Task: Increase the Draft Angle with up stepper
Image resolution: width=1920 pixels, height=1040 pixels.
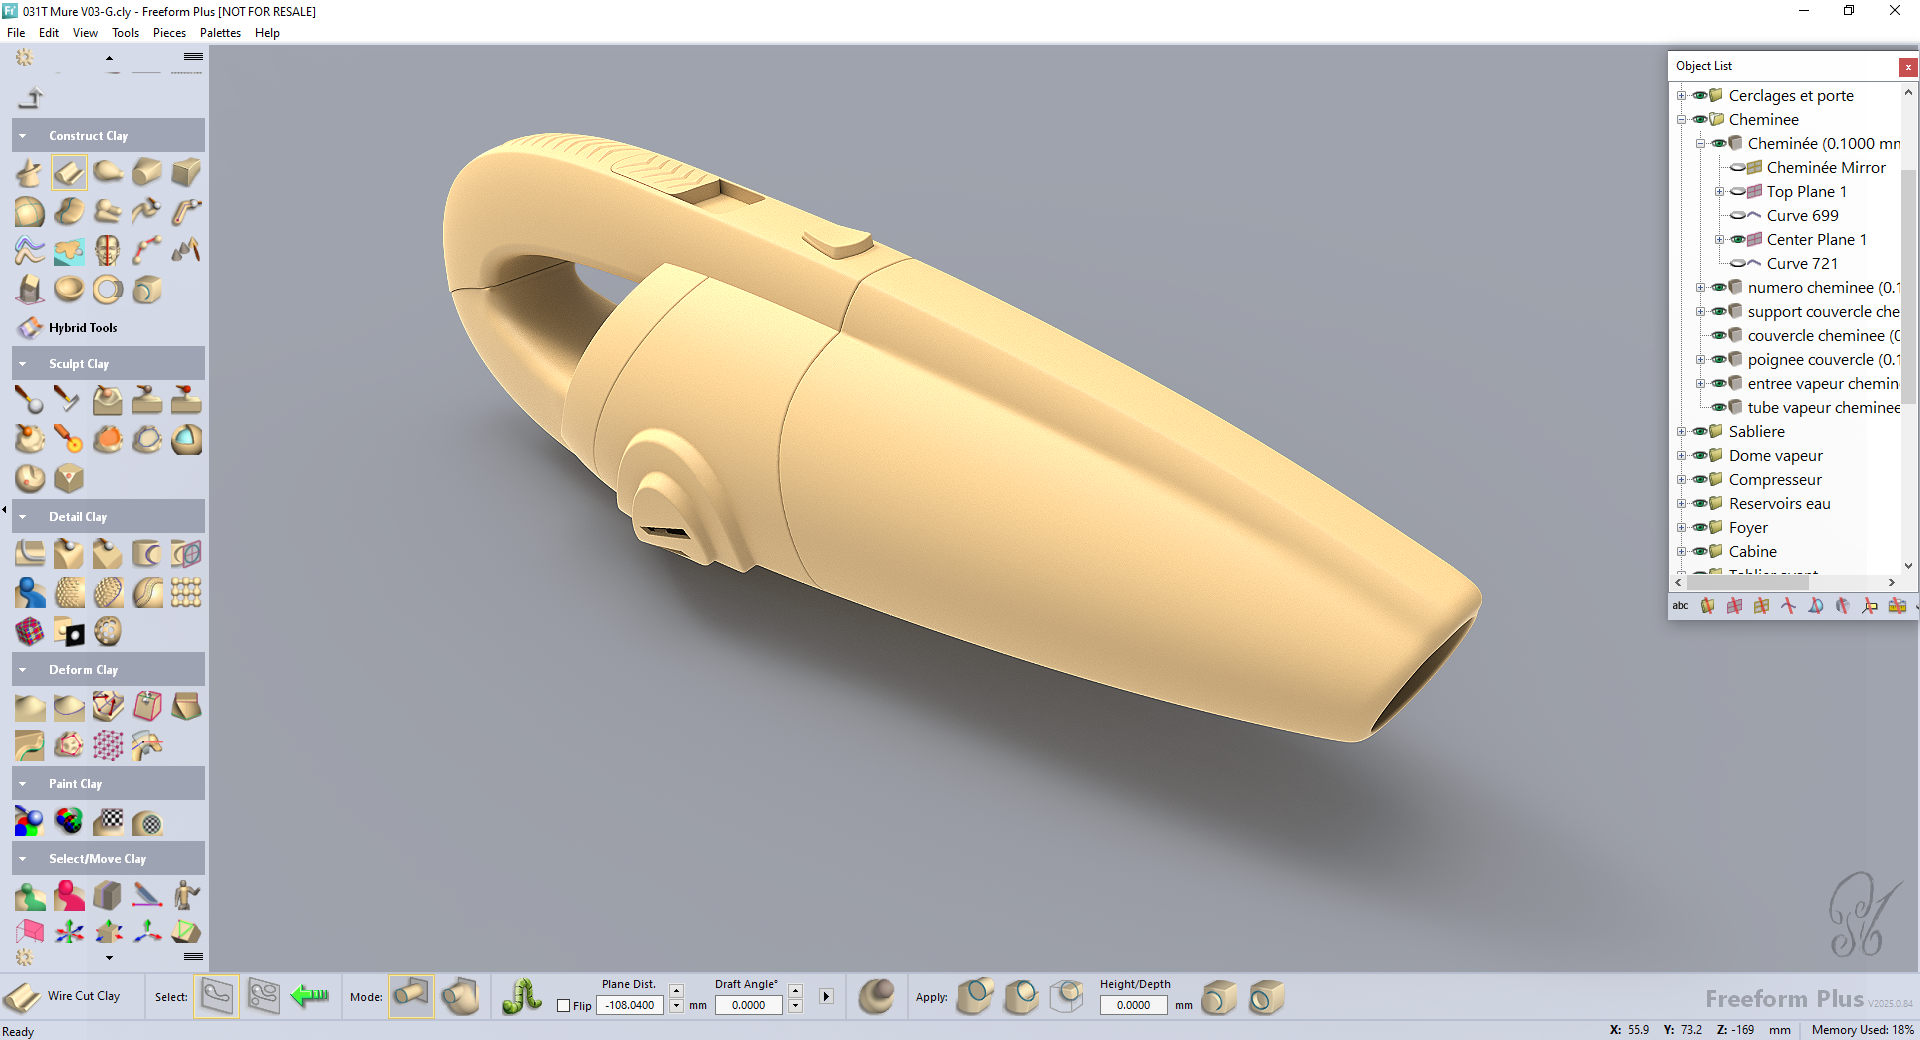Action: [x=796, y=990]
